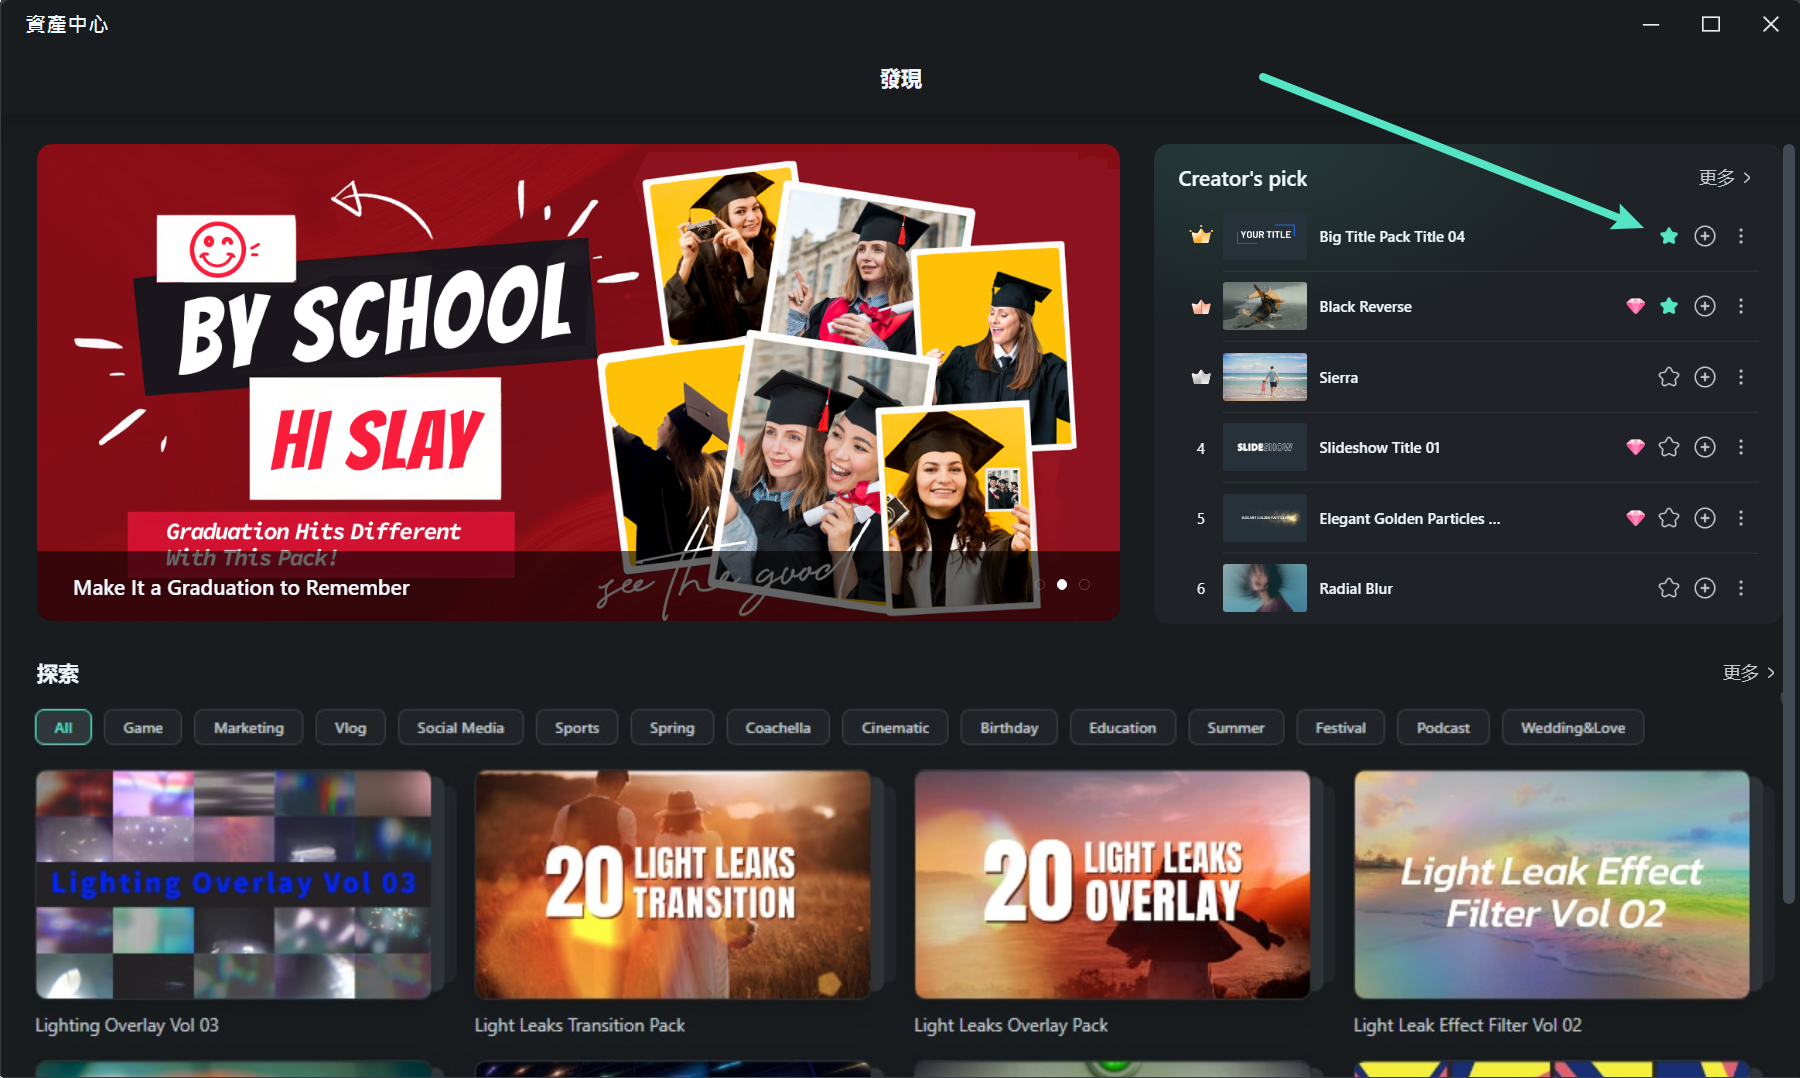Select the Vlog category filter
1800x1078 pixels.
(350, 728)
